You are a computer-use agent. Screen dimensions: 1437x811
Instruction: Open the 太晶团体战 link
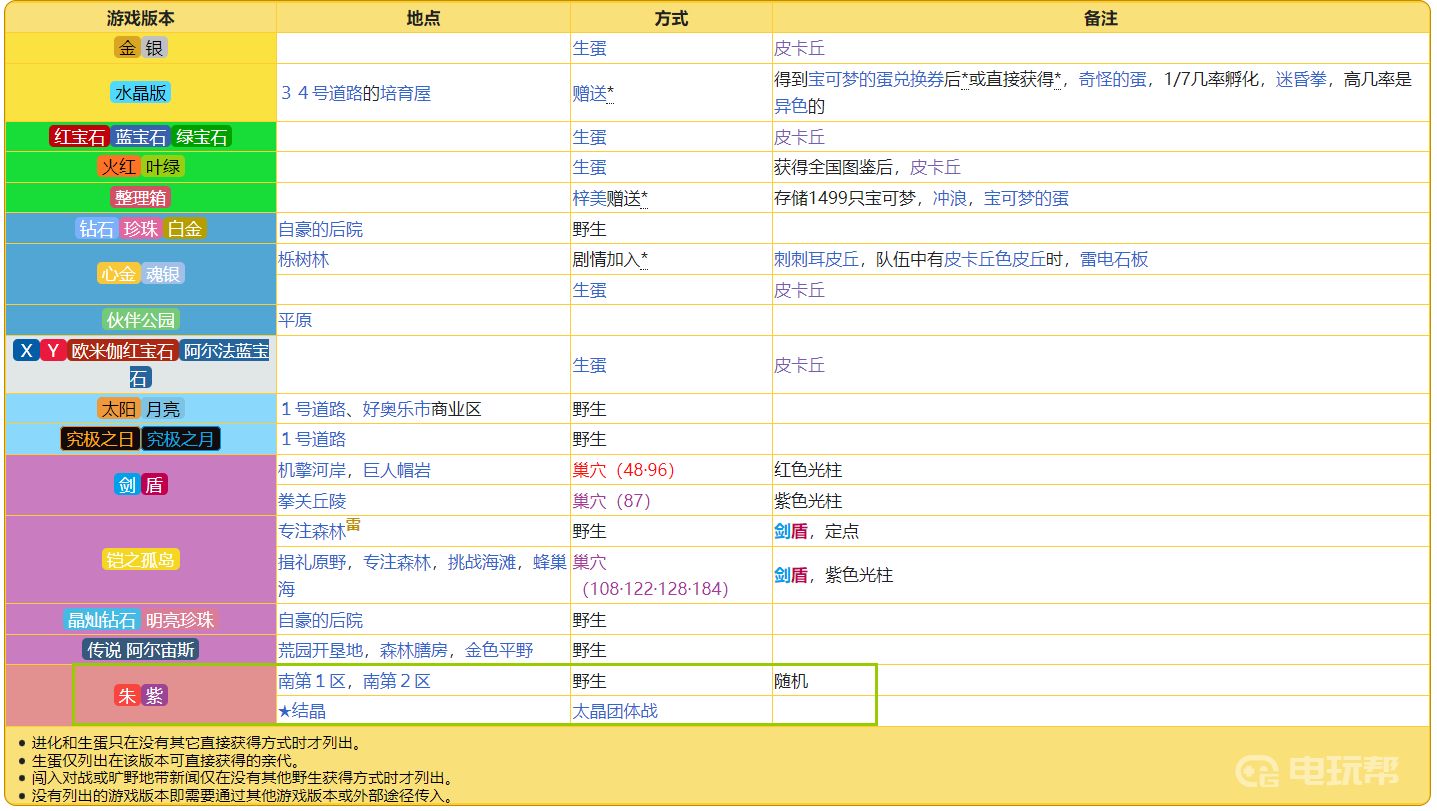point(615,711)
